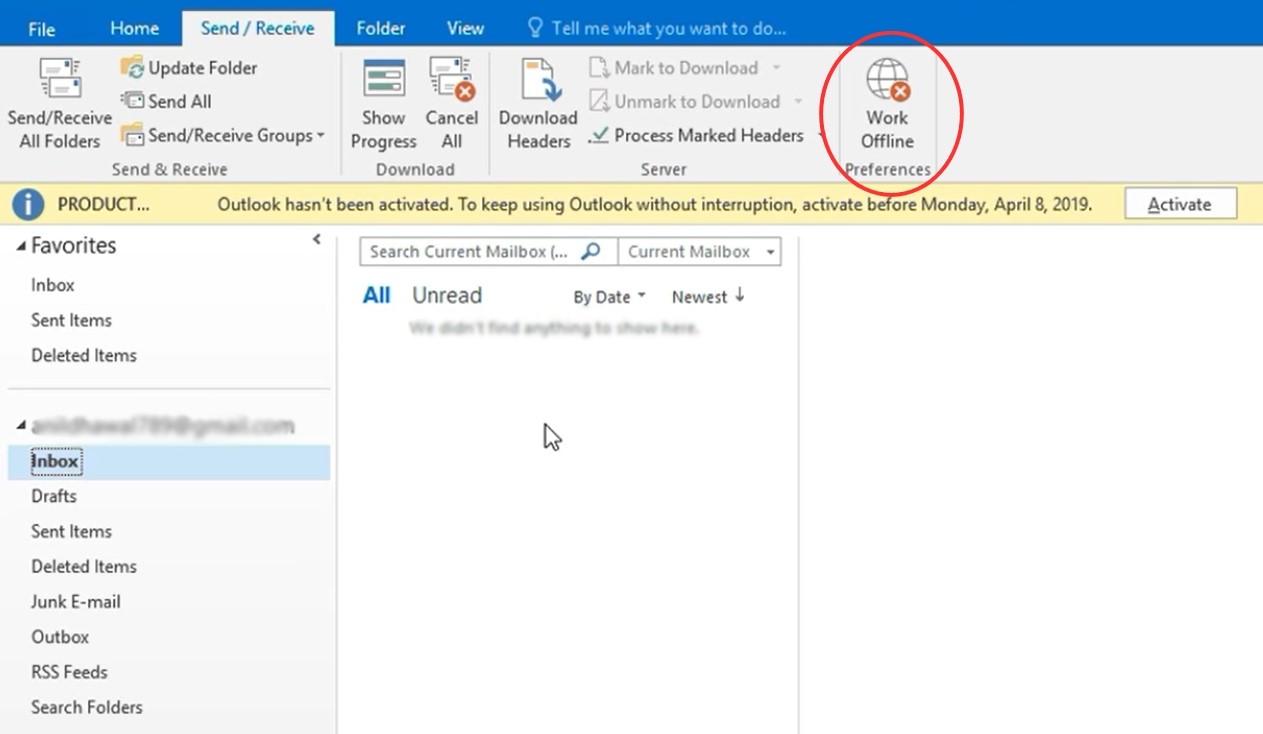Click the Show Progress icon

(383, 79)
